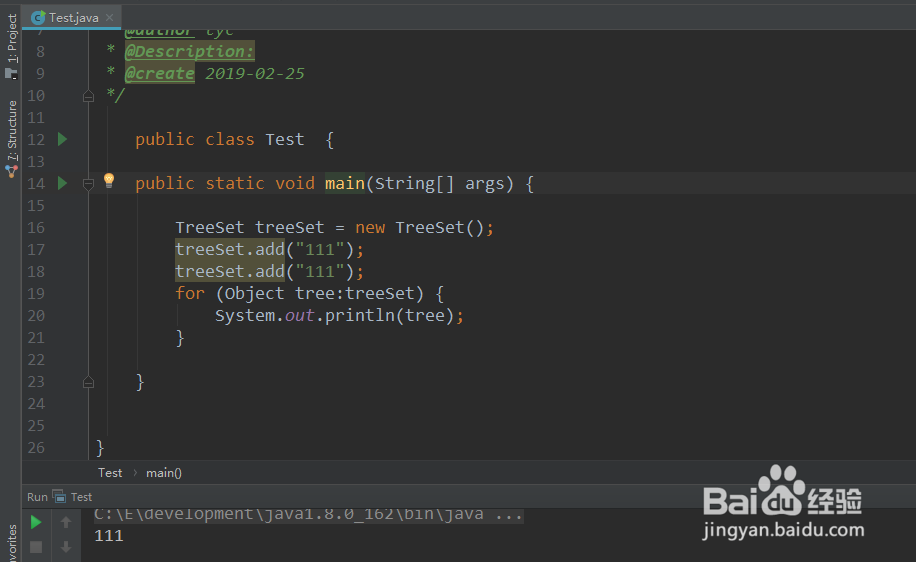Click line number 20 in the gutter

click(x=36, y=316)
